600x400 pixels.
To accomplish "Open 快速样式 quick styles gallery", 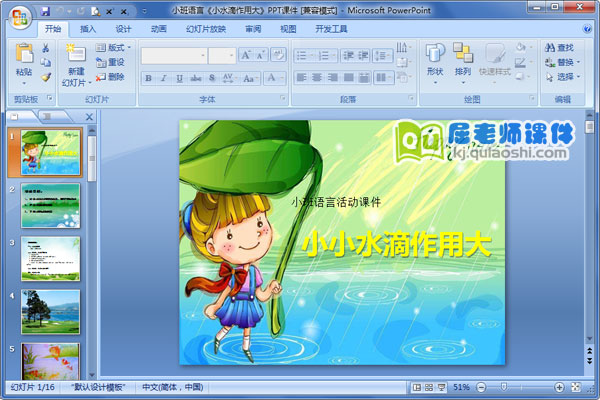I will point(495,63).
